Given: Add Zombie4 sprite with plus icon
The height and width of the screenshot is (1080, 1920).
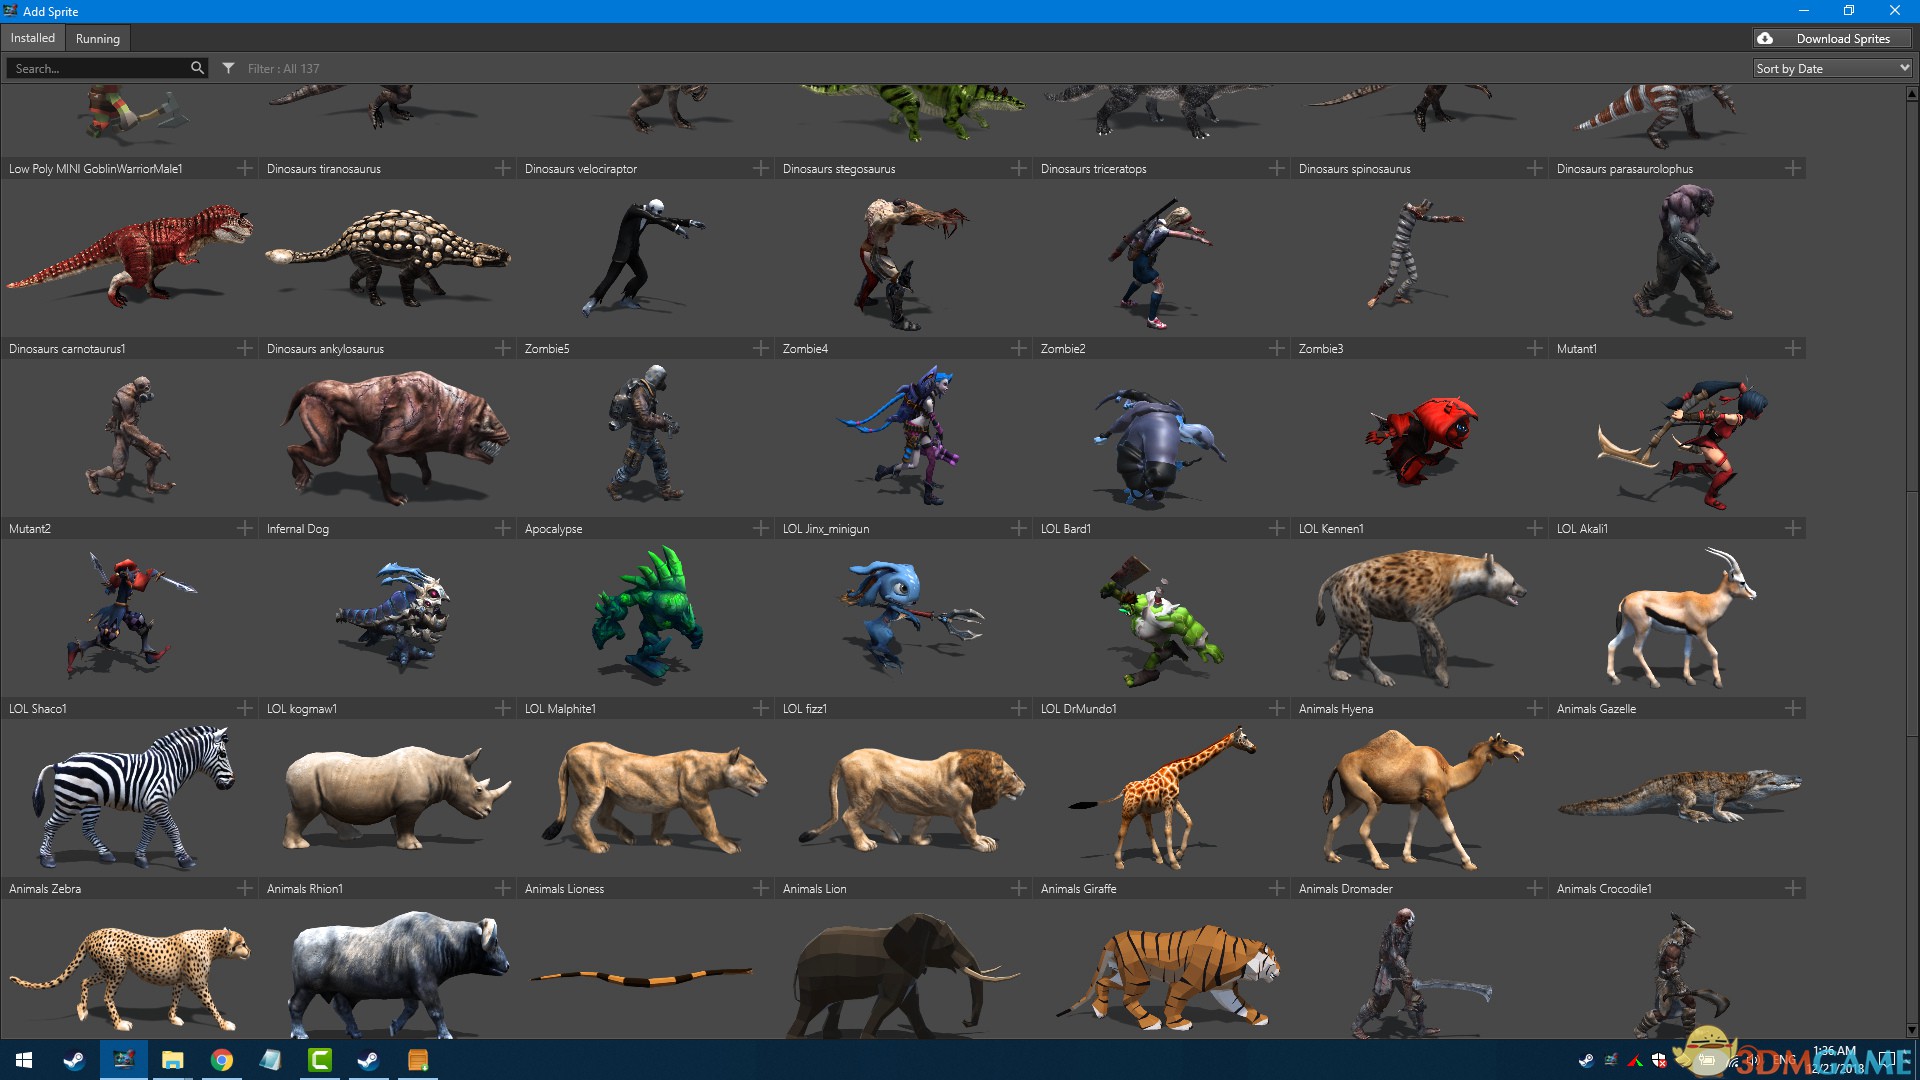Looking at the screenshot, I should click(x=1019, y=348).
